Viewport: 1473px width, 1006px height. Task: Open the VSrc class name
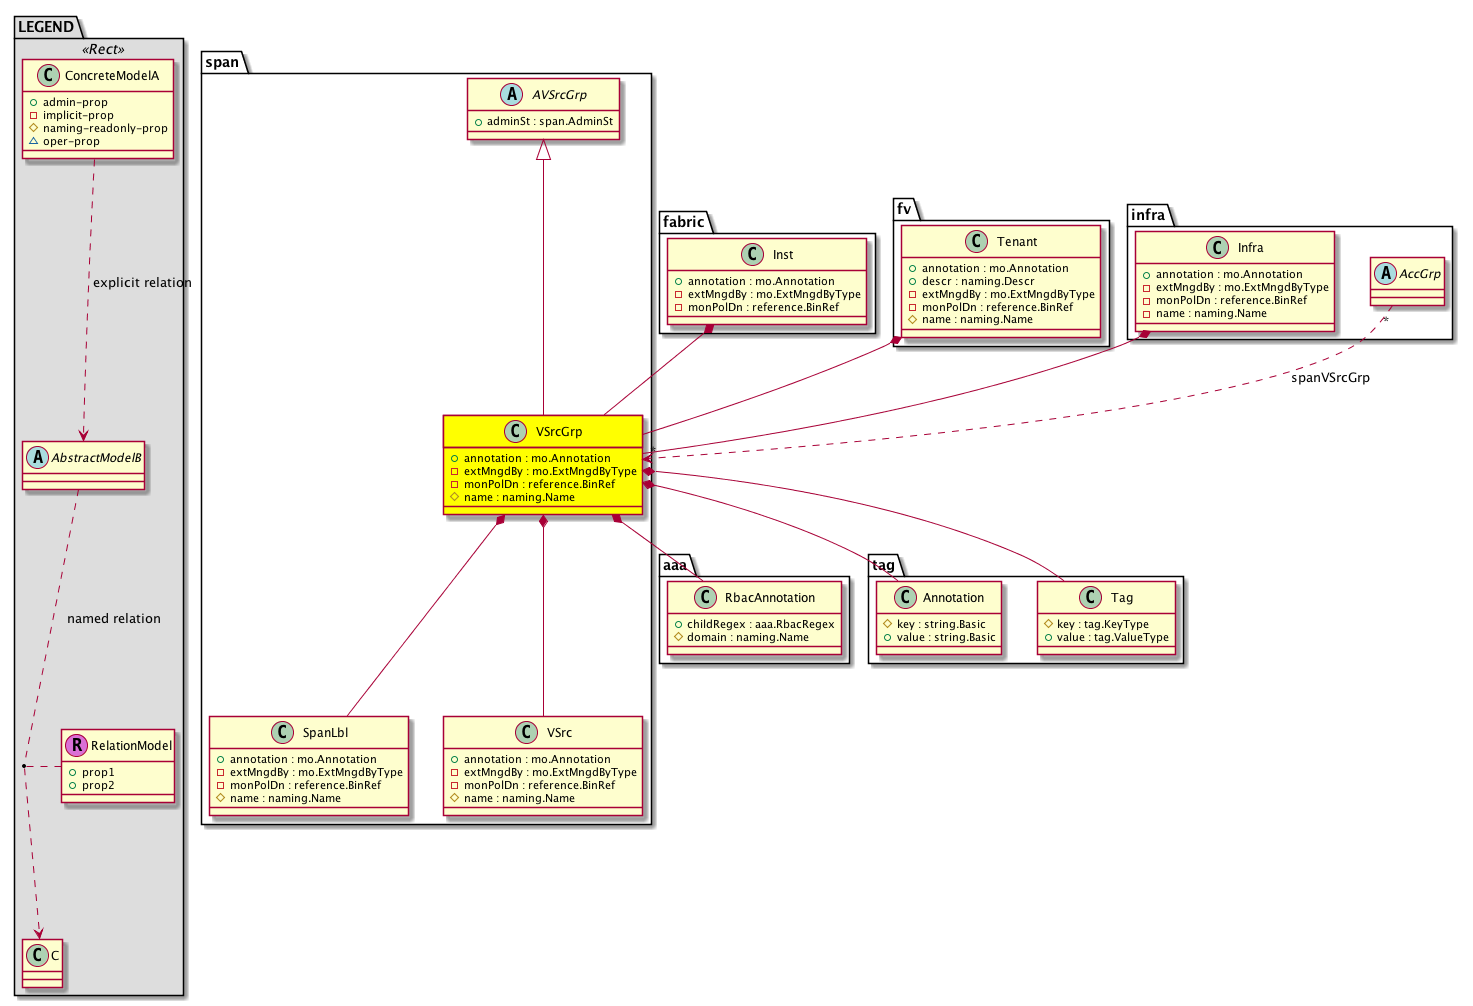(559, 733)
